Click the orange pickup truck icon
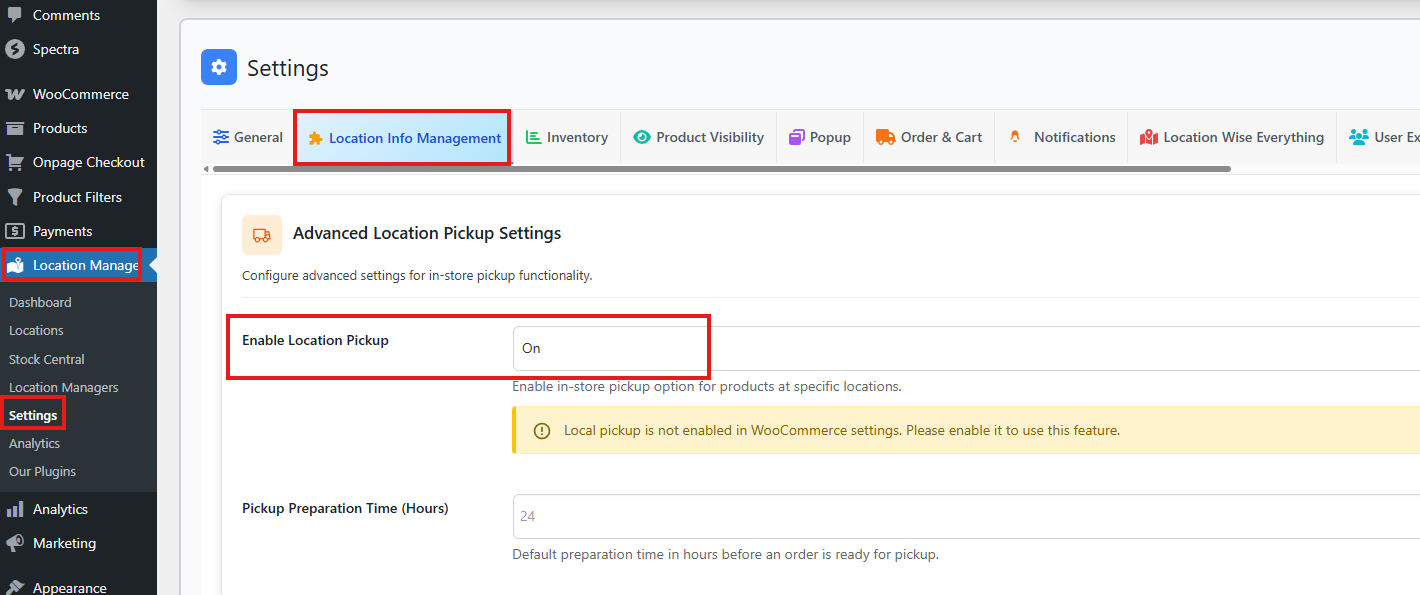Screen dimensions: 1420x595 click(x=262, y=235)
